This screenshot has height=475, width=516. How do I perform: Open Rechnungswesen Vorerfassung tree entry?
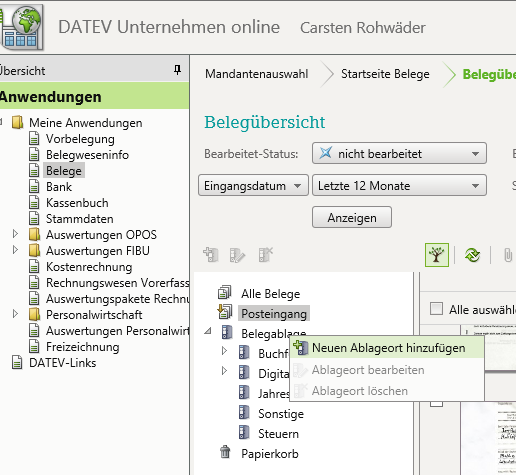[118, 283]
